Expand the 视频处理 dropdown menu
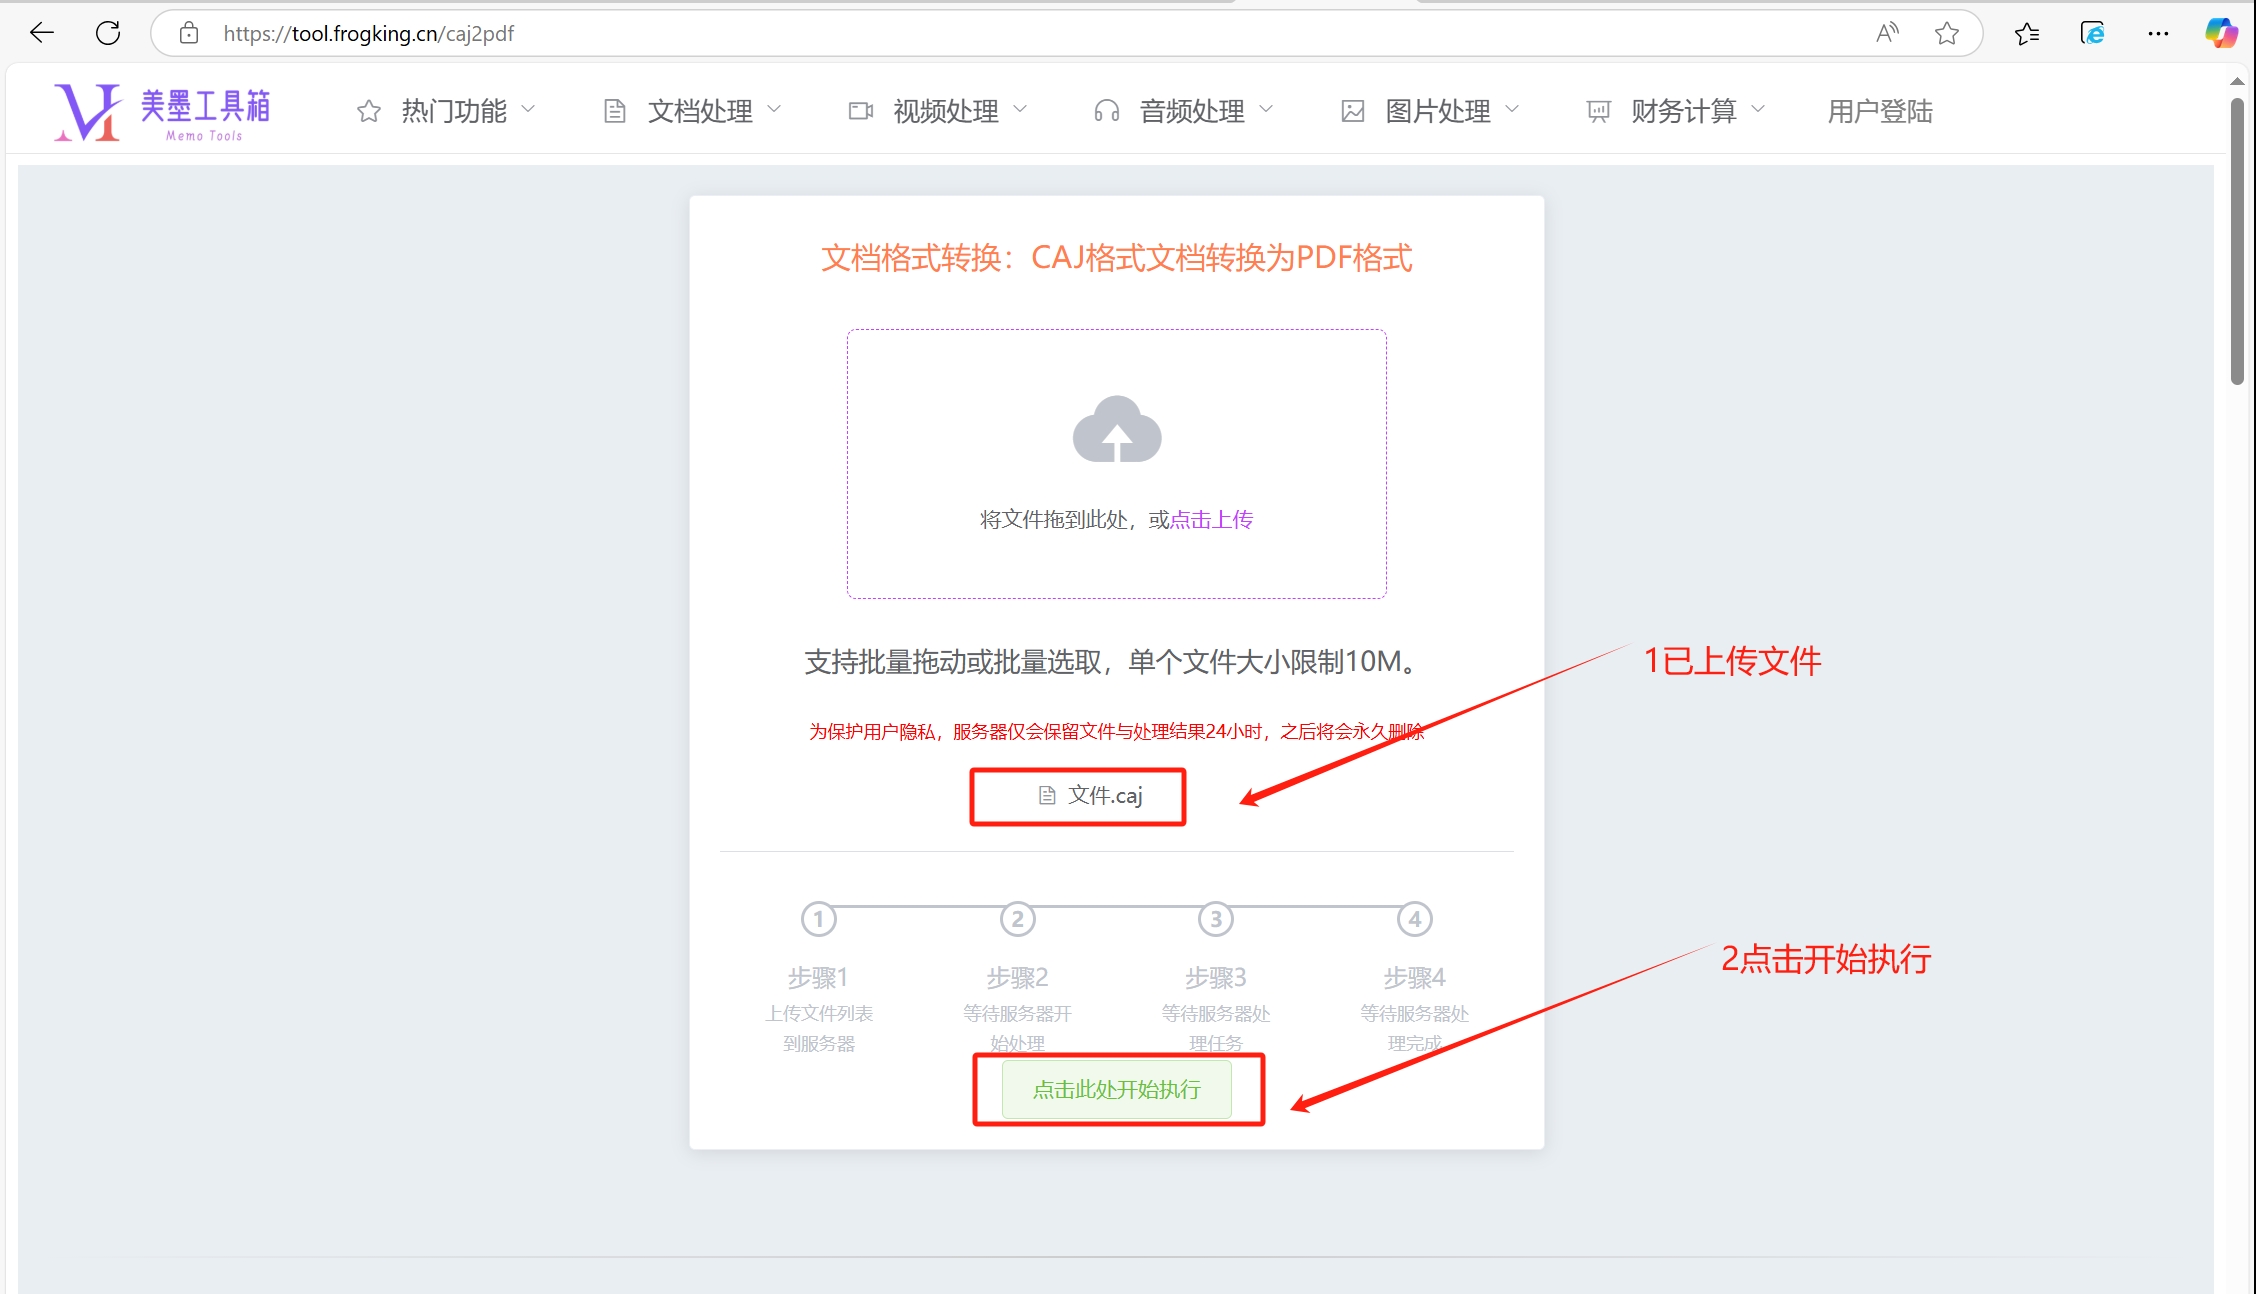Screen dimensions: 2256x1294 pyautogui.click(x=938, y=111)
